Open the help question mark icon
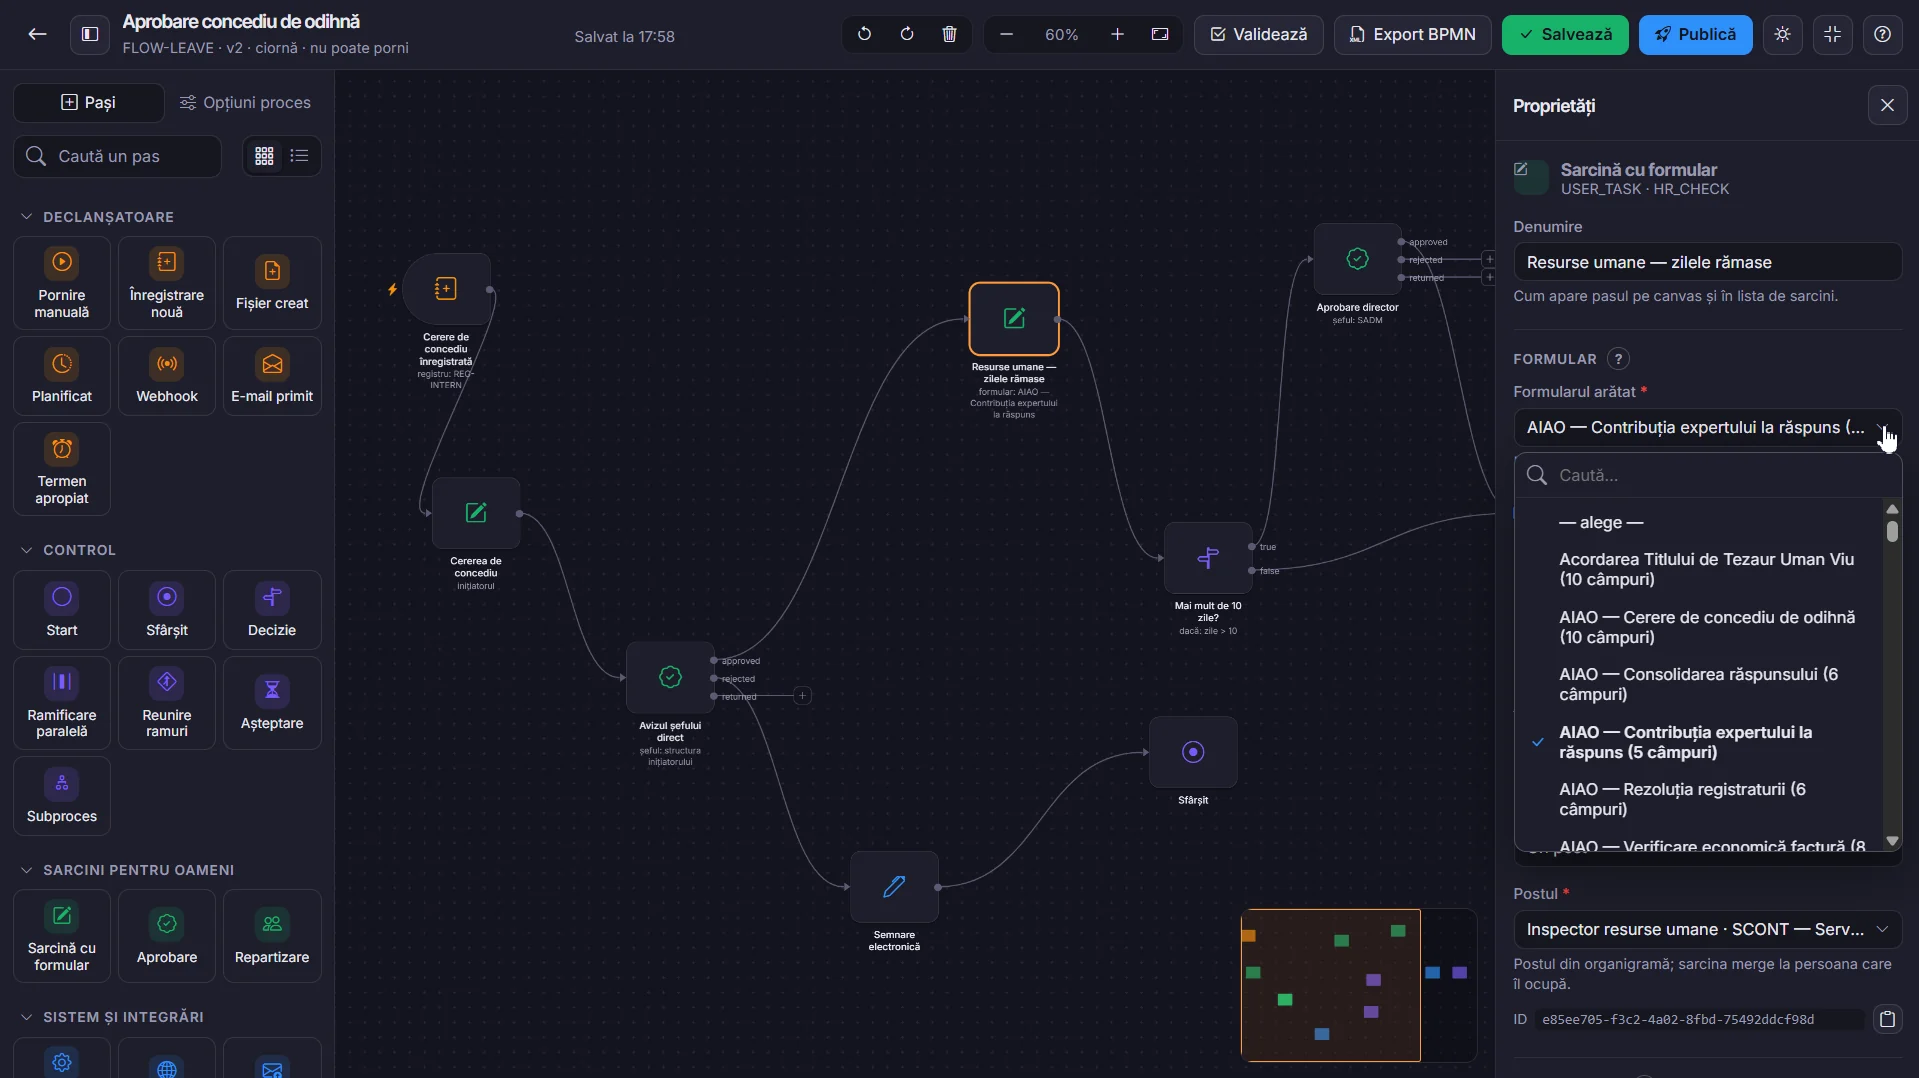 1882,34
